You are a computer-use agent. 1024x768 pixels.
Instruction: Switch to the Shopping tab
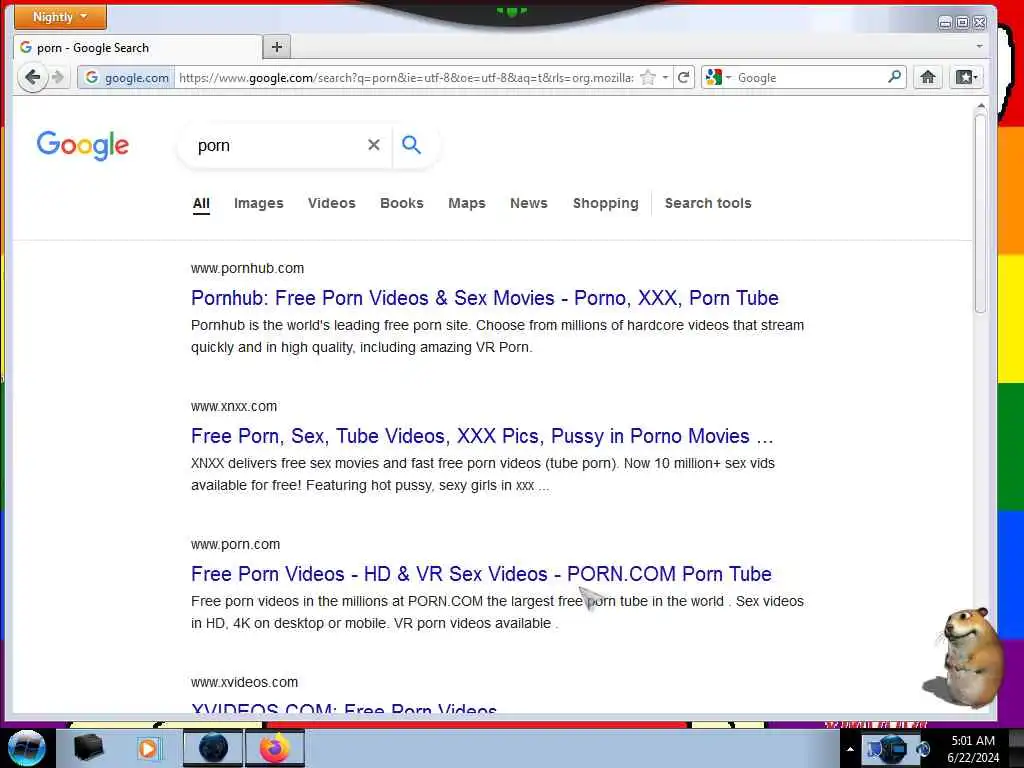[x=605, y=203]
